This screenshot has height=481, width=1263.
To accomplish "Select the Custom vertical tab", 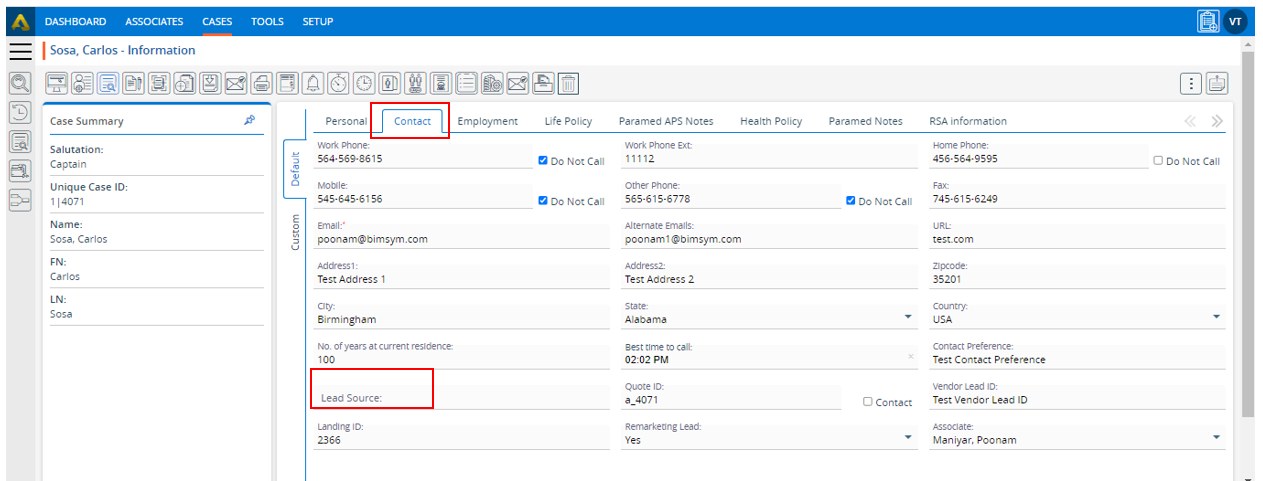I will 295,232.
